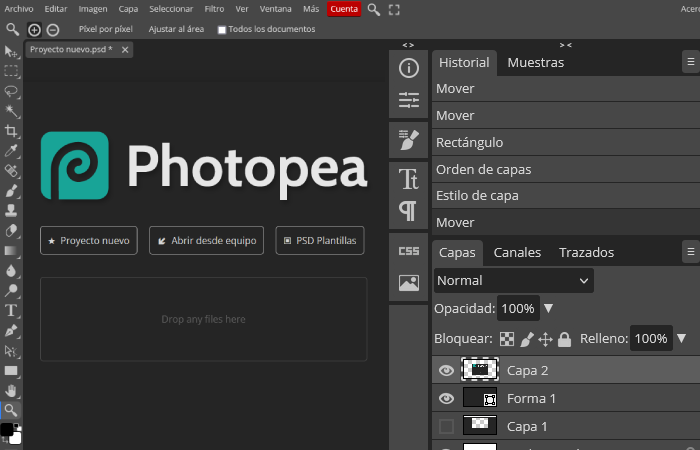This screenshot has width=700, height=450.
Task: Toggle lock all padlock icon
Action: [564, 339]
